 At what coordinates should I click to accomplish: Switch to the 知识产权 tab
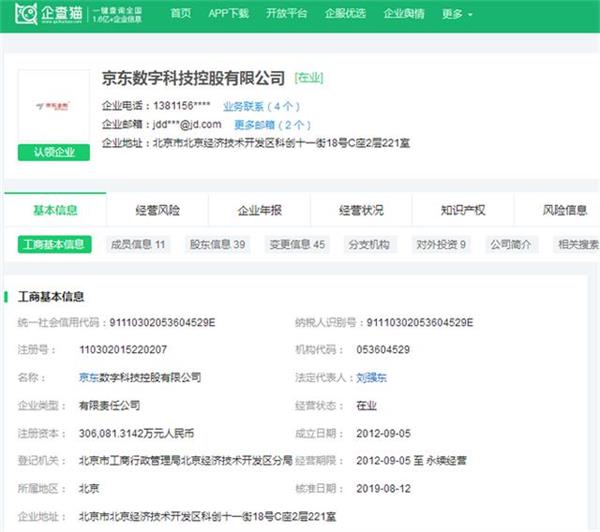pos(463,210)
